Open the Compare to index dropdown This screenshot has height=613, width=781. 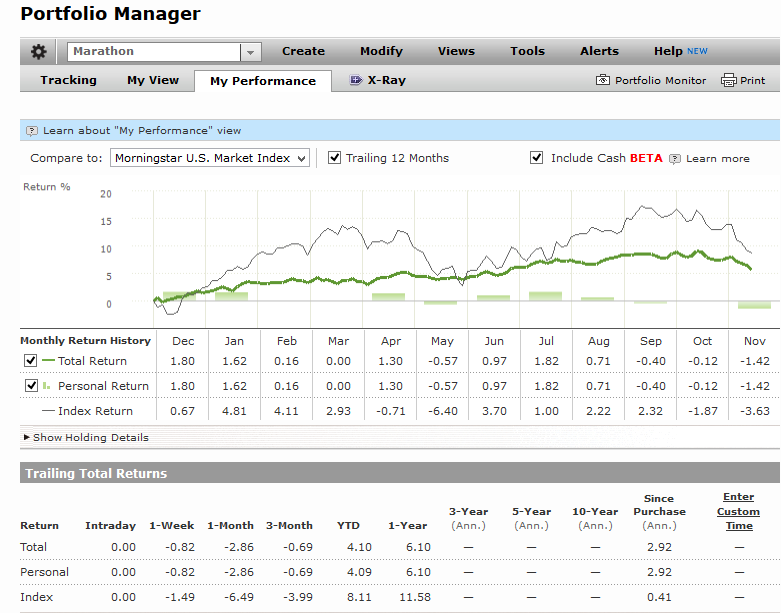coord(210,158)
